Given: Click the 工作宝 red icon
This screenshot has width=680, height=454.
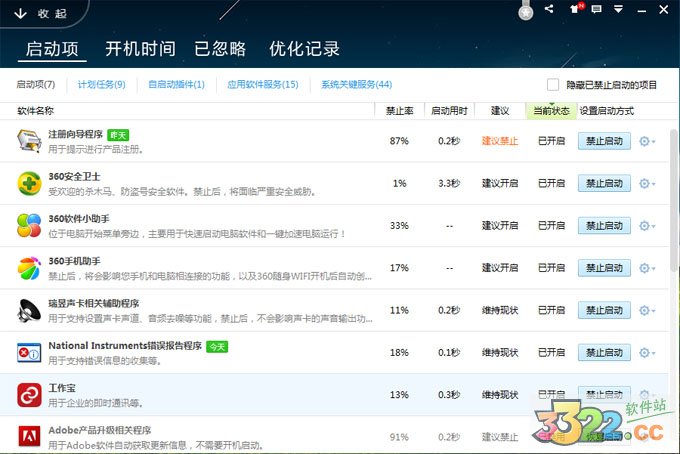Looking at the screenshot, I should pyautogui.click(x=29, y=395).
